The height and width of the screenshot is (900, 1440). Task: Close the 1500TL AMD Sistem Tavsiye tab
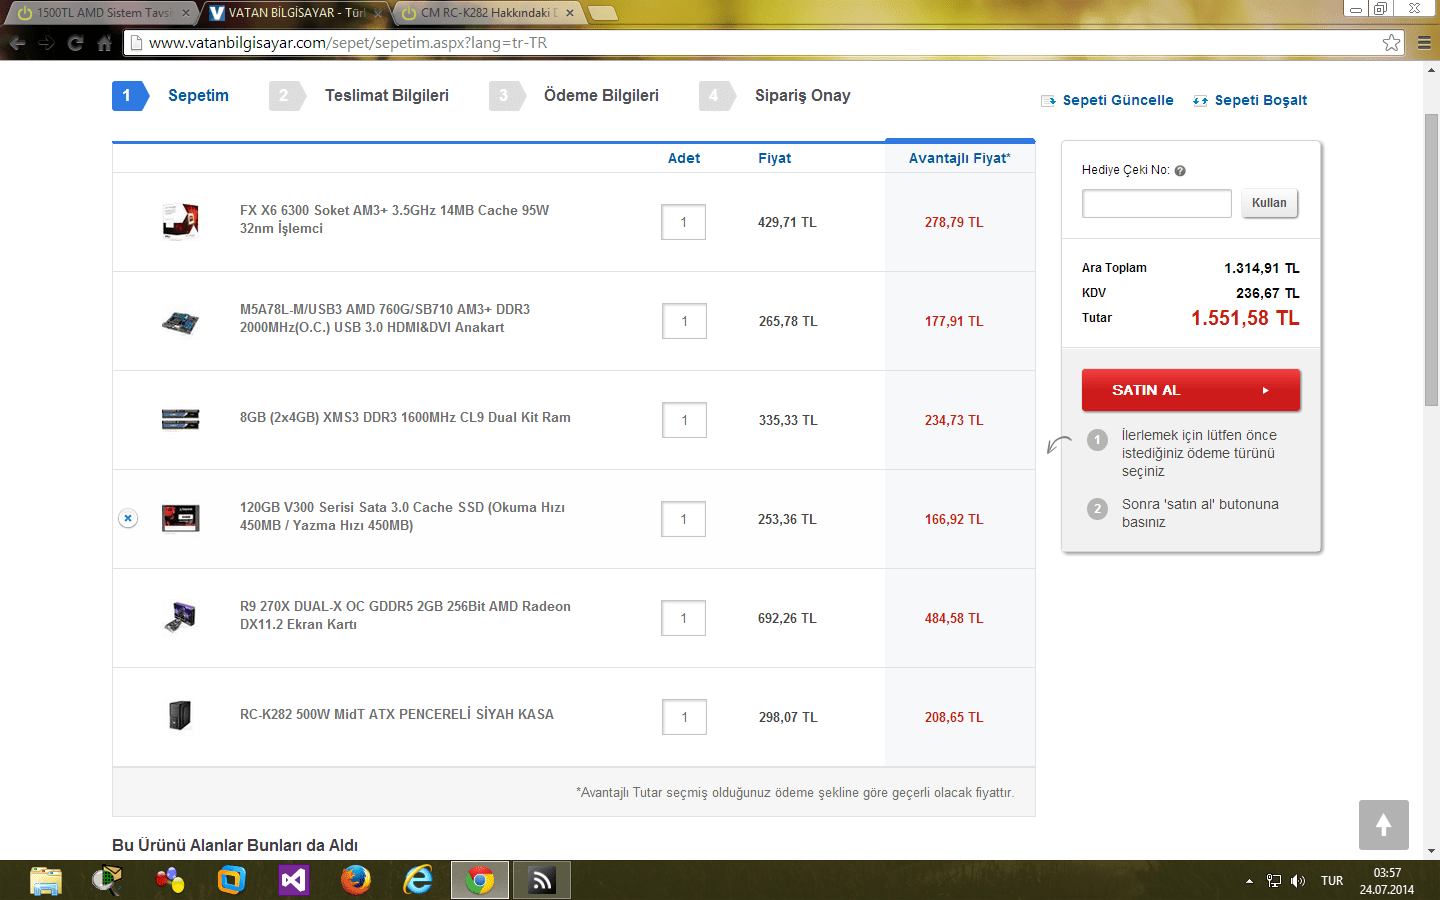point(186,13)
